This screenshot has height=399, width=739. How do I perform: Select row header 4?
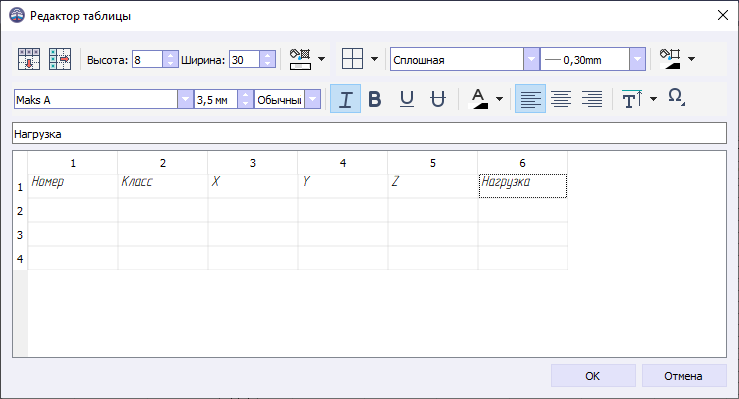[20, 259]
